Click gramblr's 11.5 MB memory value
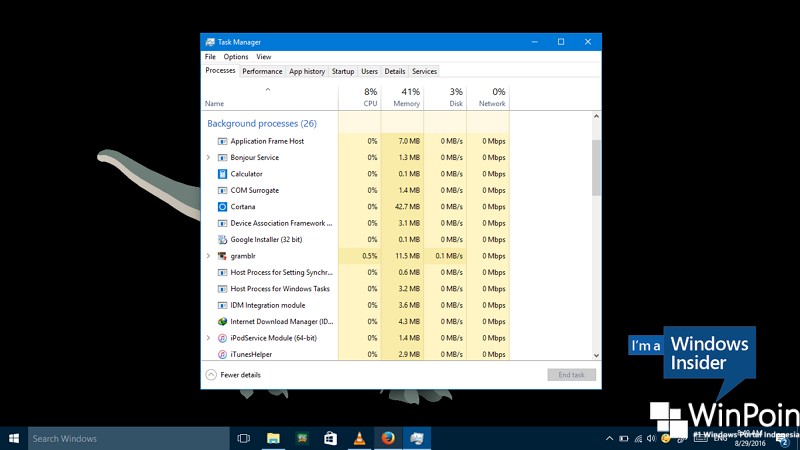 (407, 256)
